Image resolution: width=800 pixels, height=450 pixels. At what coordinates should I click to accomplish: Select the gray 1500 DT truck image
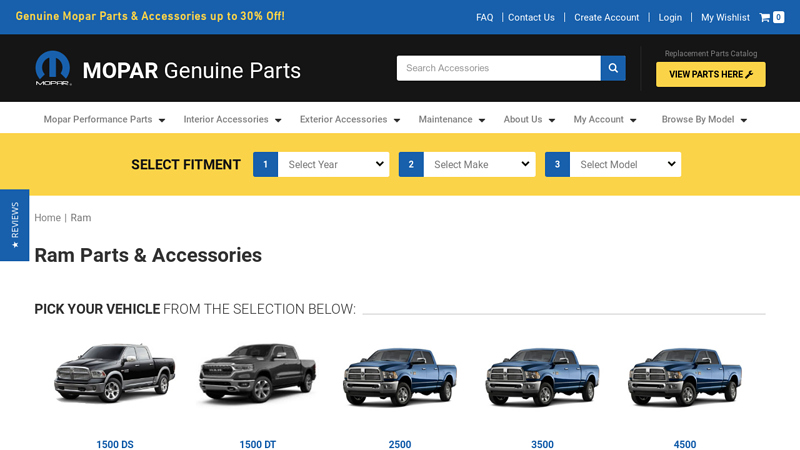coord(257,373)
